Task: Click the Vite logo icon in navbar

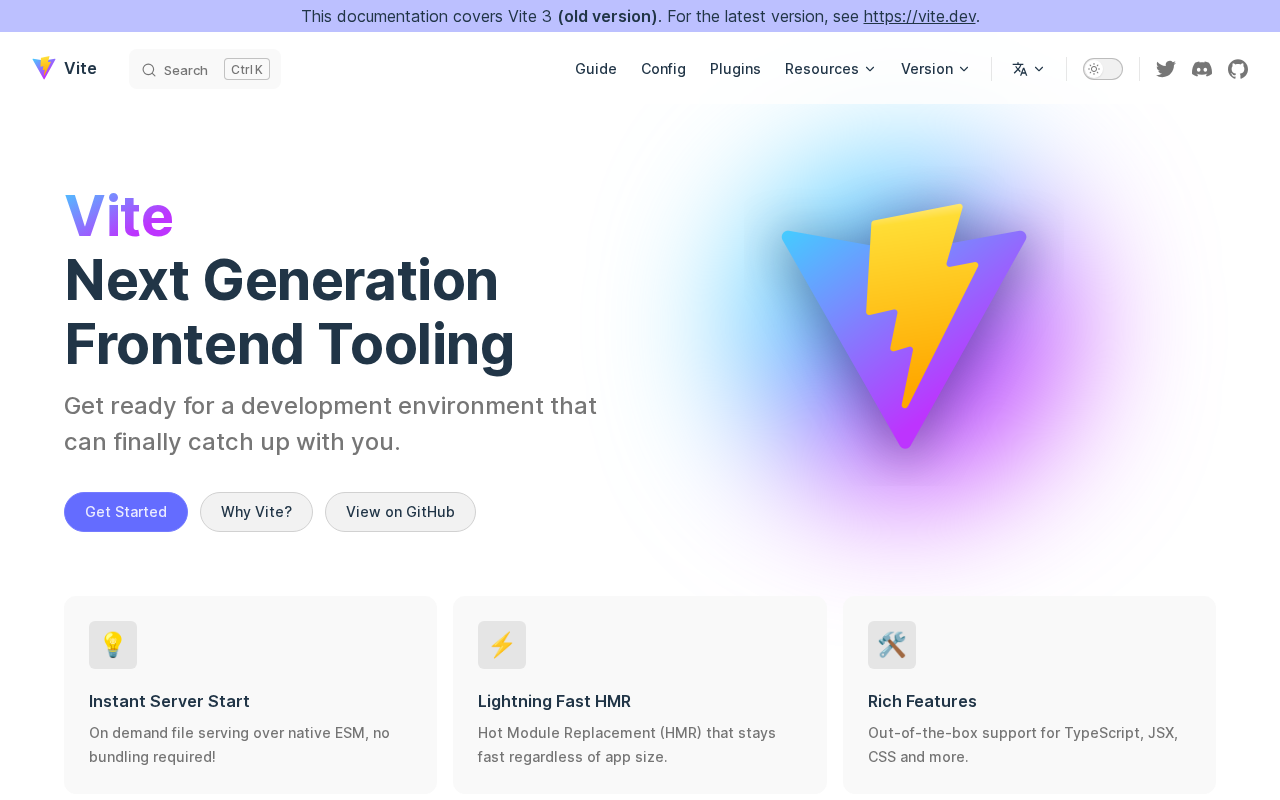Action: pos(44,68)
